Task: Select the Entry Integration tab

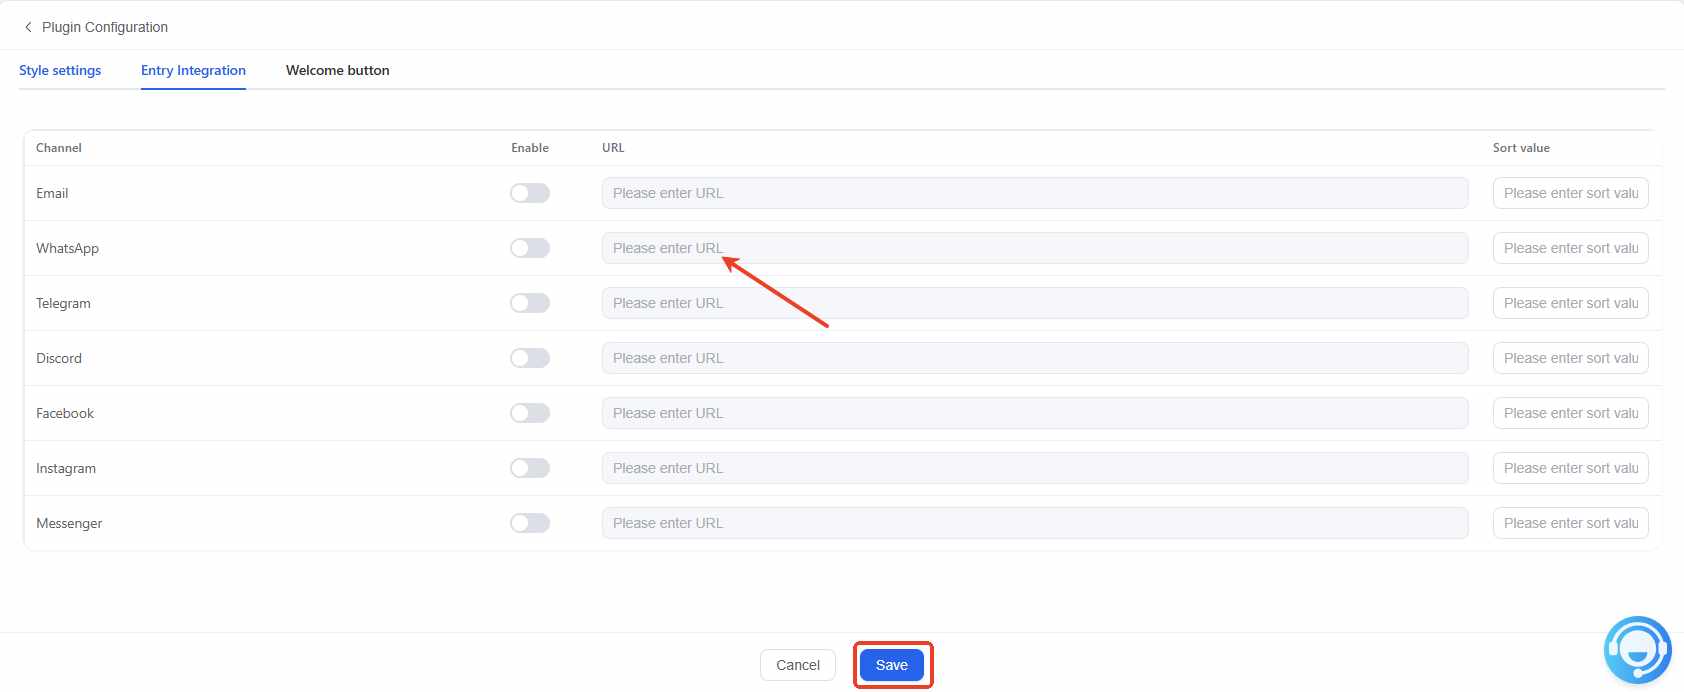Action: point(193,70)
